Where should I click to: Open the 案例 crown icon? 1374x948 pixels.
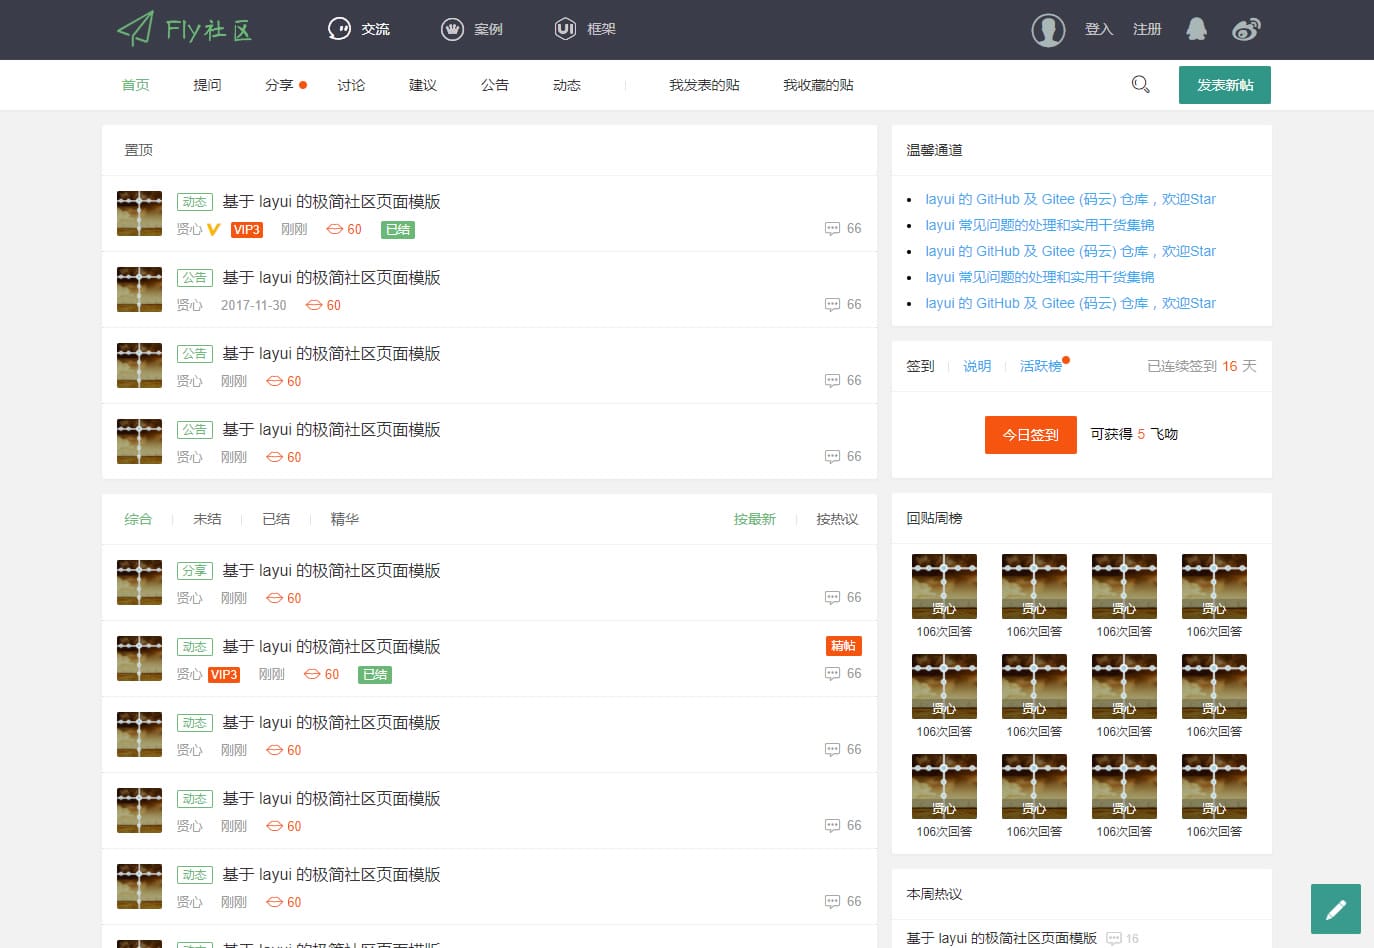coord(452,29)
